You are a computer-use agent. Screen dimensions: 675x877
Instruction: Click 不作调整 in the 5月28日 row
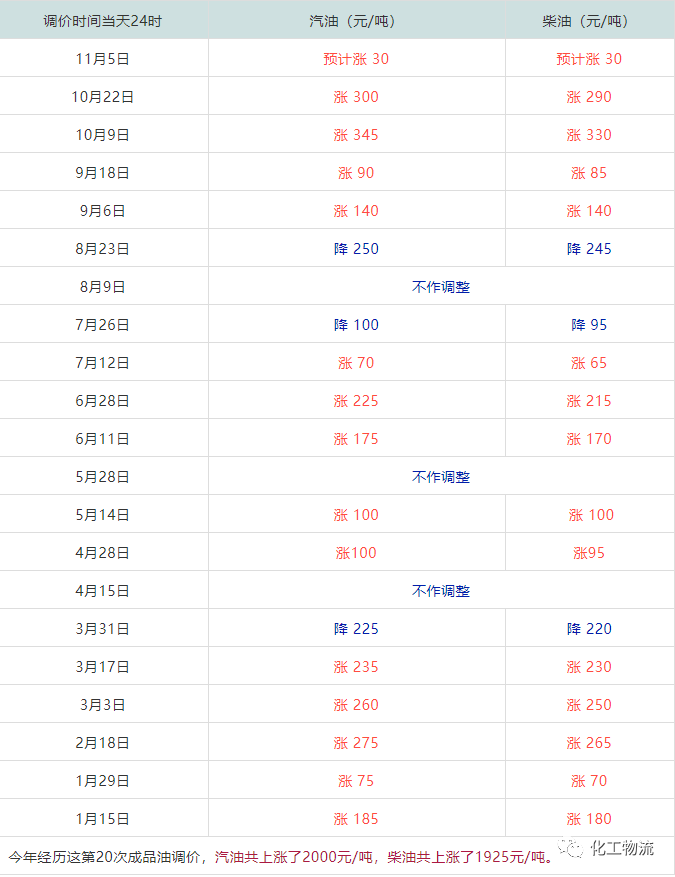pos(441,477)
